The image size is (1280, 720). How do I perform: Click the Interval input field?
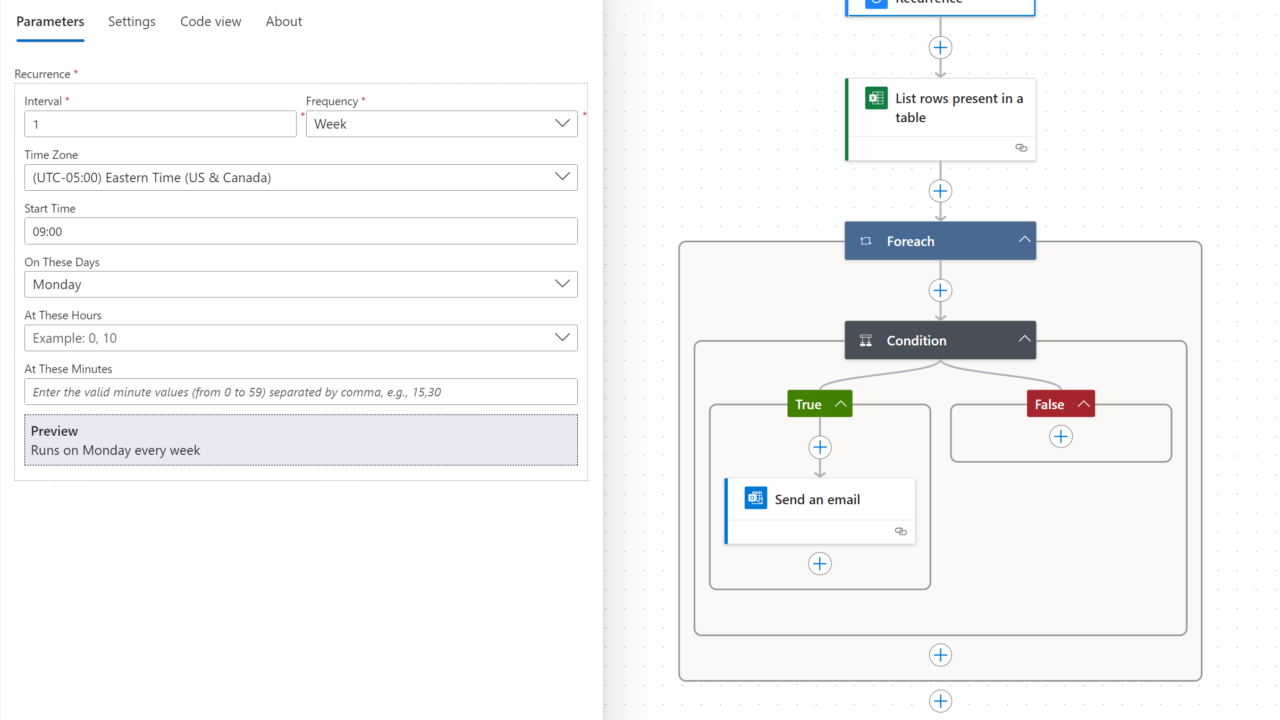click(160, 124)
